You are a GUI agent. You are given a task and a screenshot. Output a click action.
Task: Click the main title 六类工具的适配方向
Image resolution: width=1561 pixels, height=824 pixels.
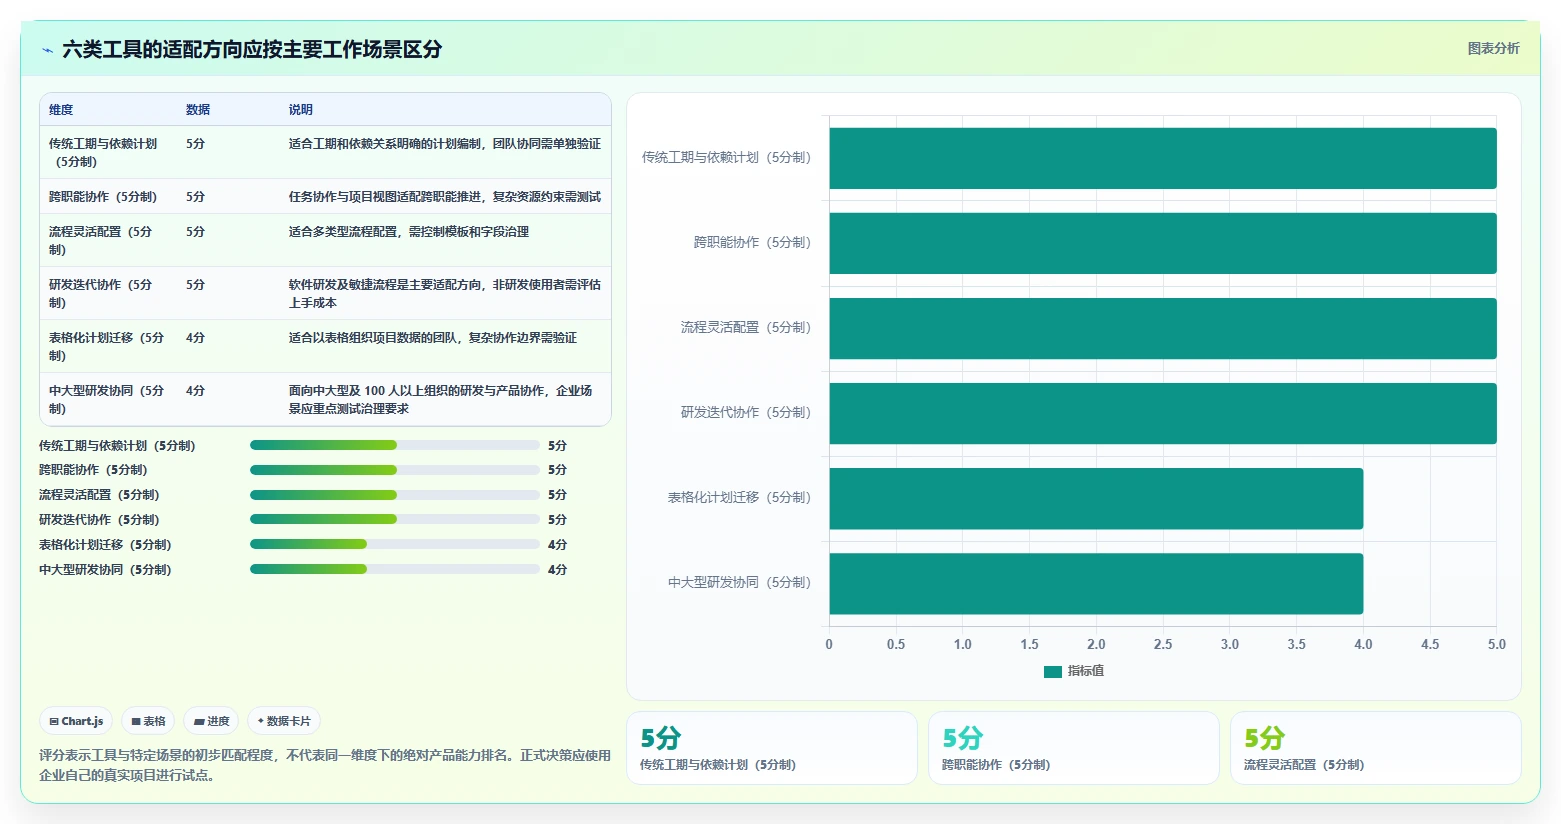point(252,49)
